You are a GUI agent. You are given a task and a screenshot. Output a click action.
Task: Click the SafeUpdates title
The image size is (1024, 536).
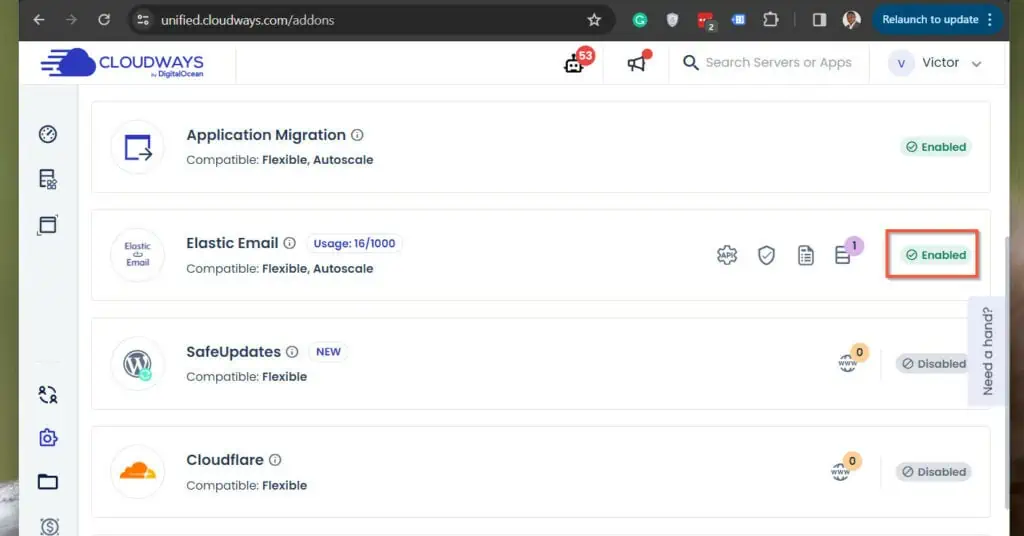point(233,352)
